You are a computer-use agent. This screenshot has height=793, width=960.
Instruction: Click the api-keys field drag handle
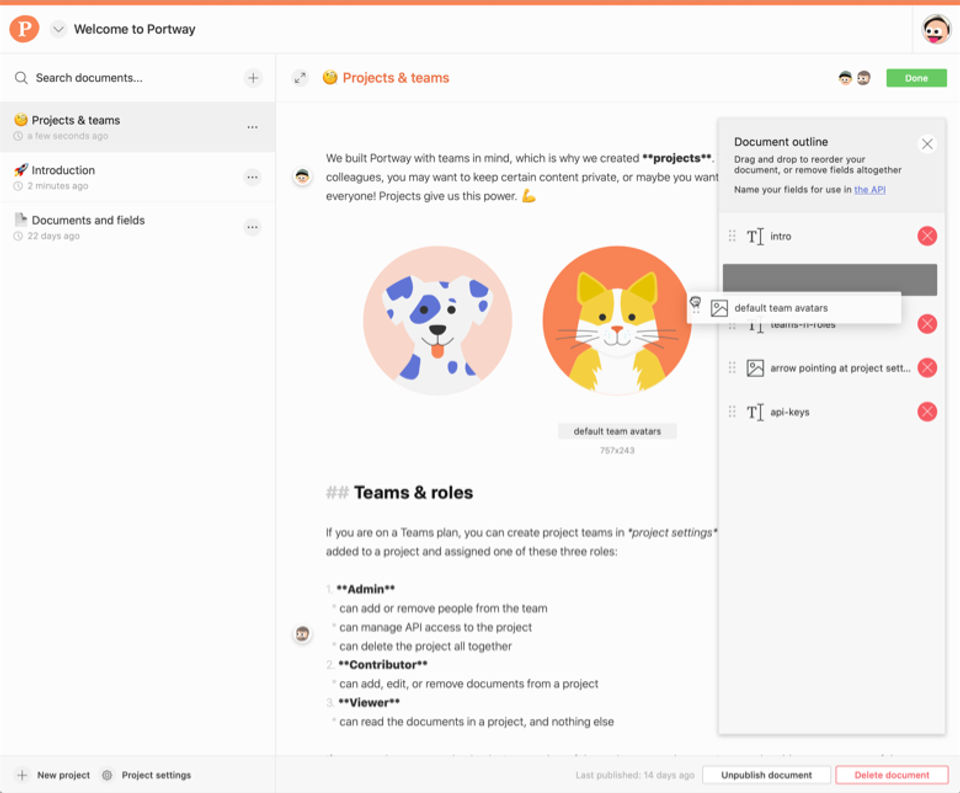(732, 412)
